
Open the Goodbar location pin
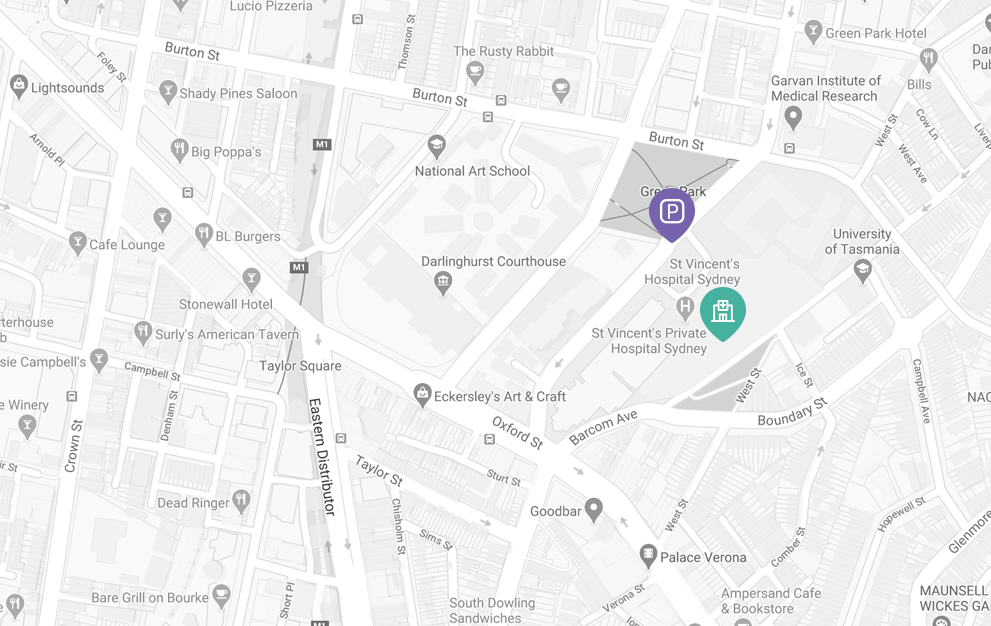pyautogui.click(x=593, y=510)
